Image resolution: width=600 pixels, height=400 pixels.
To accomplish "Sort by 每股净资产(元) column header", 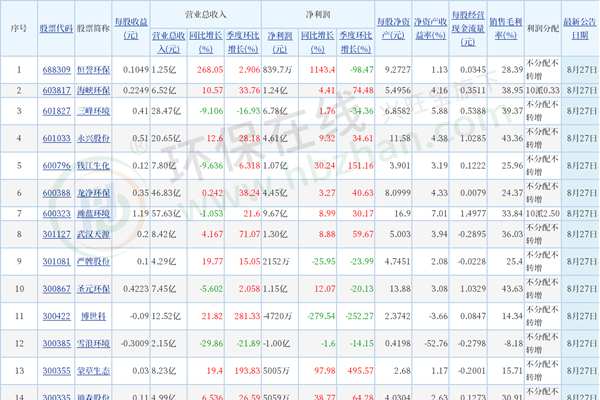I will (x=393, y=29).
